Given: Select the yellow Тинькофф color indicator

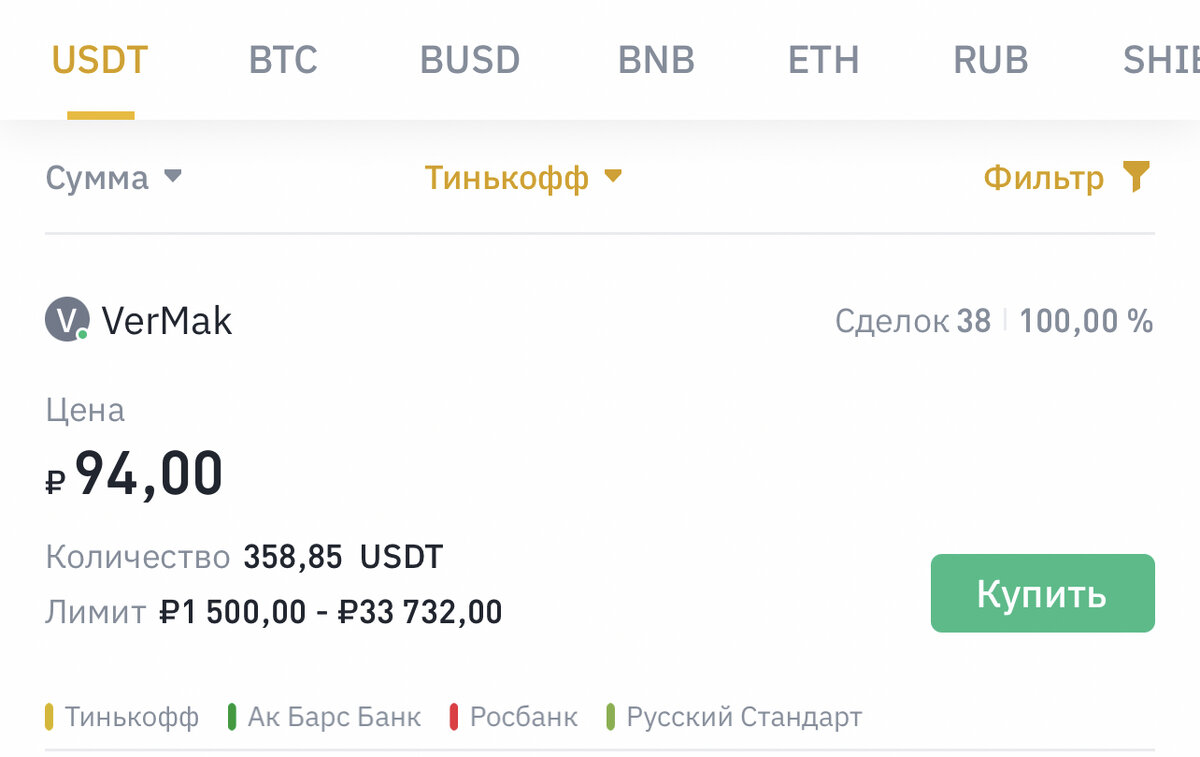Looking at the screenshot, I should [x=50, y=716].
